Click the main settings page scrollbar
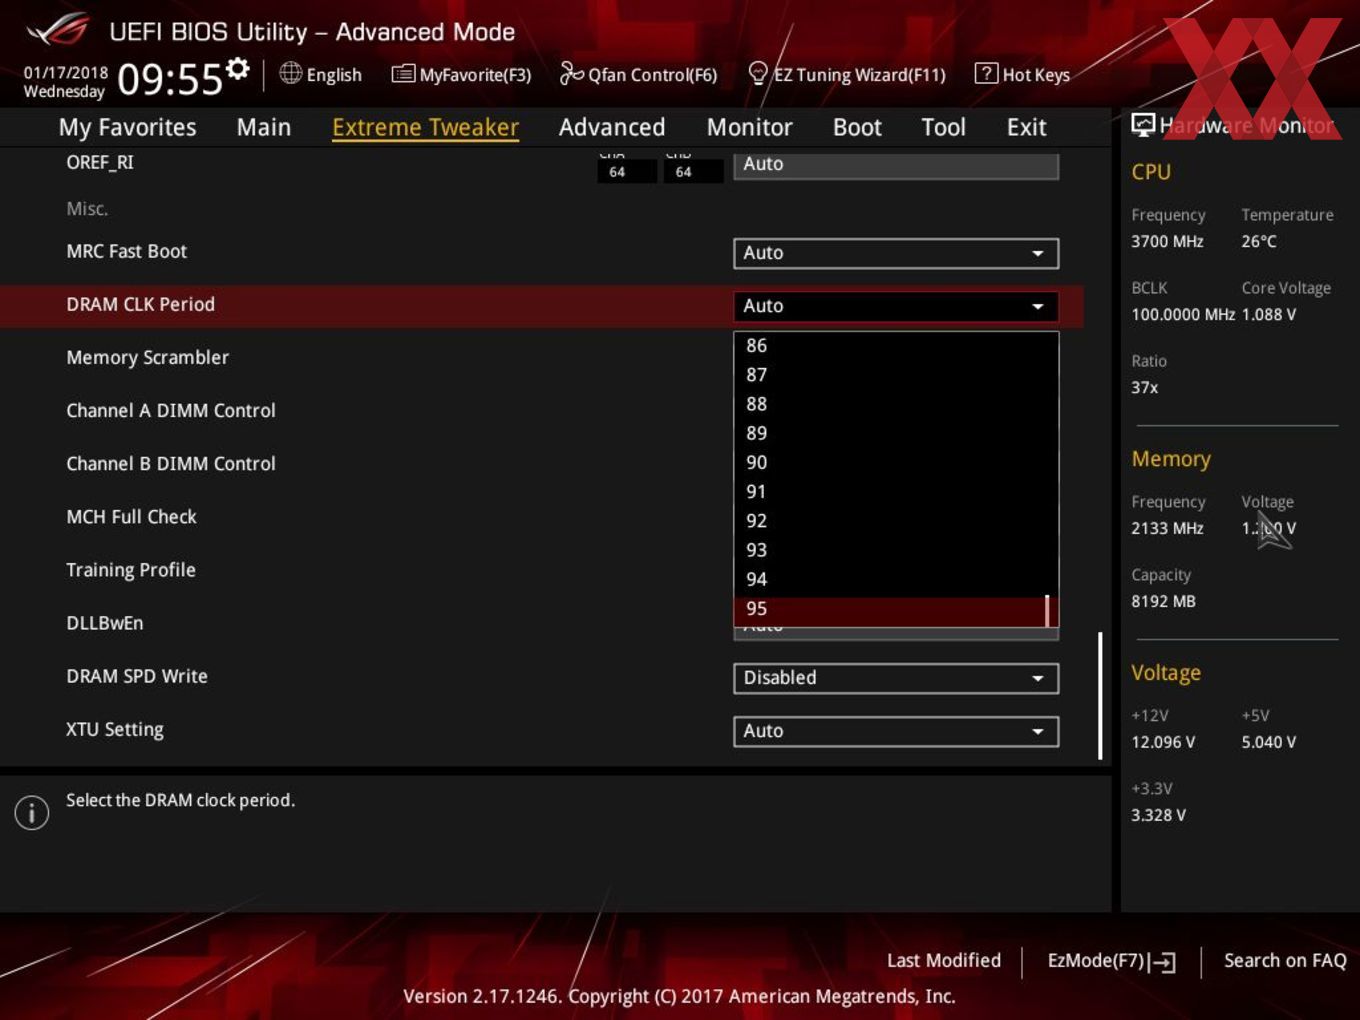Viewport: 1360px width, 1020px height. point(1100,695)
